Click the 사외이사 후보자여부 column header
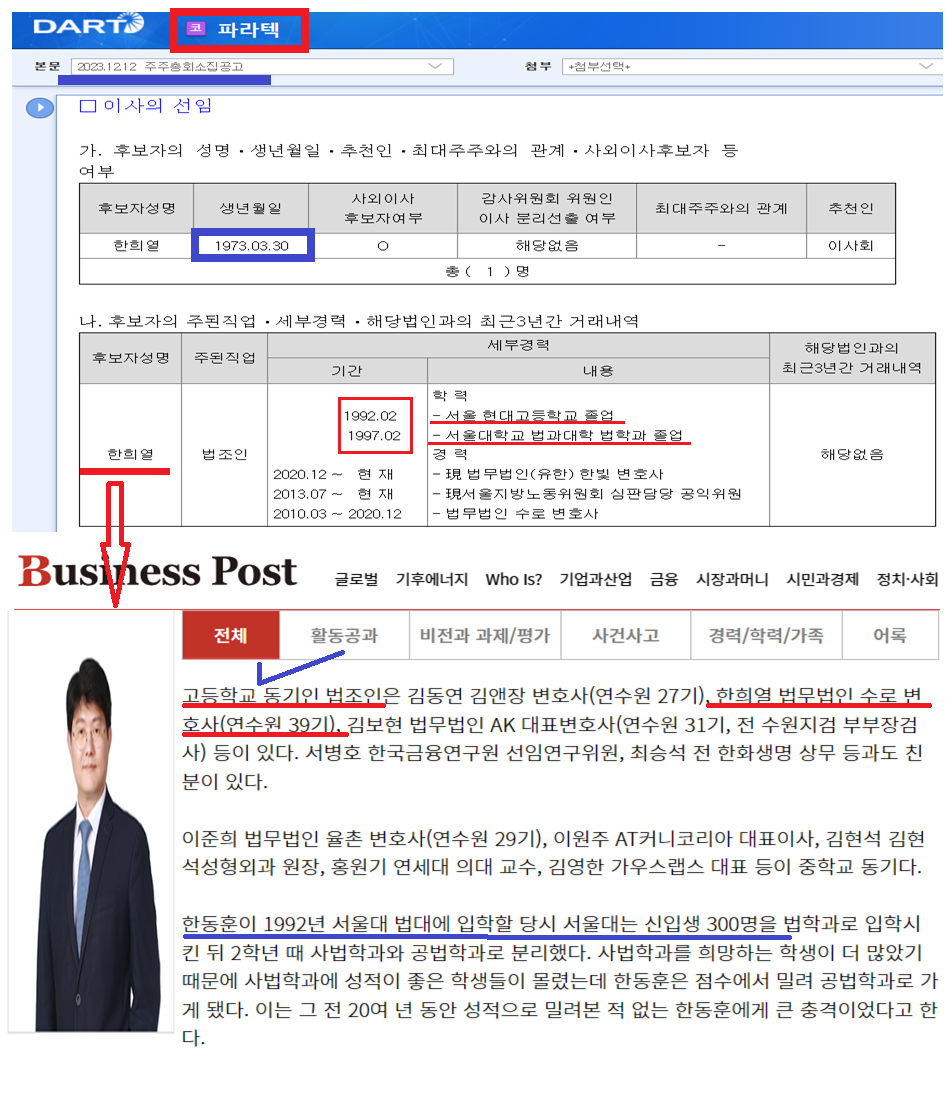The width and height of the screenshot is (946, 1101). coord(383,209)
